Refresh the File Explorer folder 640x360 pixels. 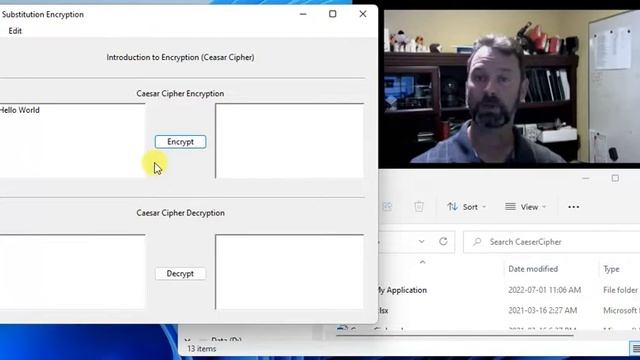click(x=443, y=241)
